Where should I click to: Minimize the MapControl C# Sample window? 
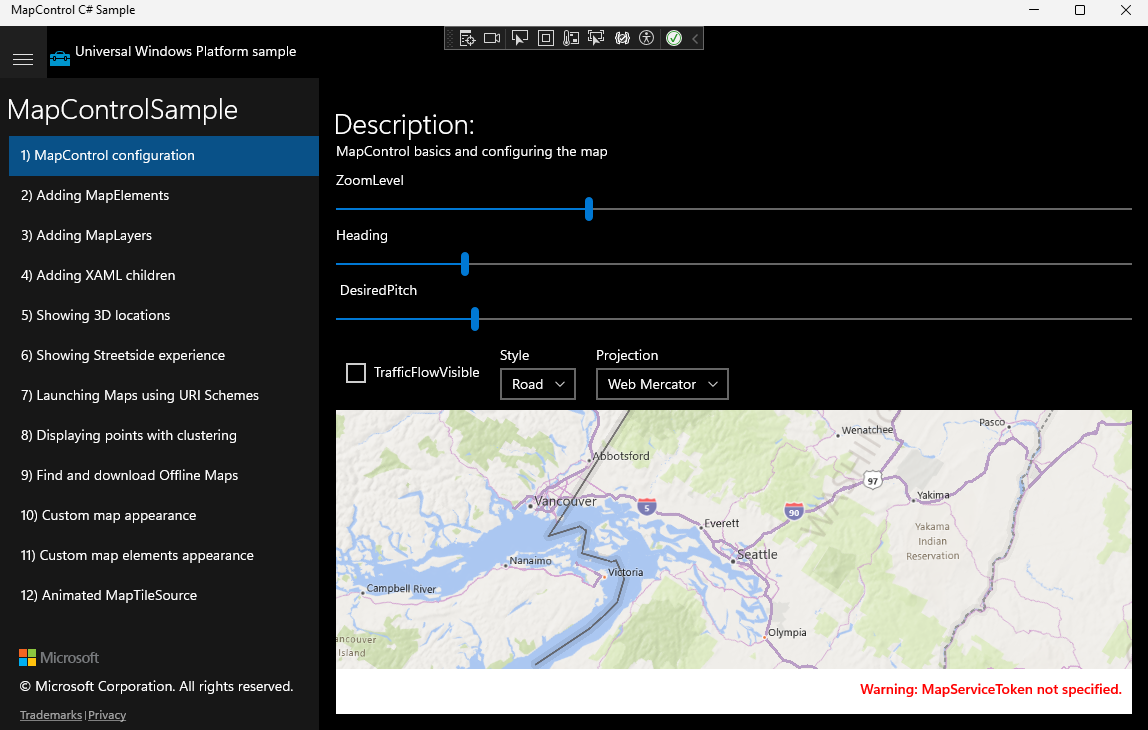[x=1034, y=10]
